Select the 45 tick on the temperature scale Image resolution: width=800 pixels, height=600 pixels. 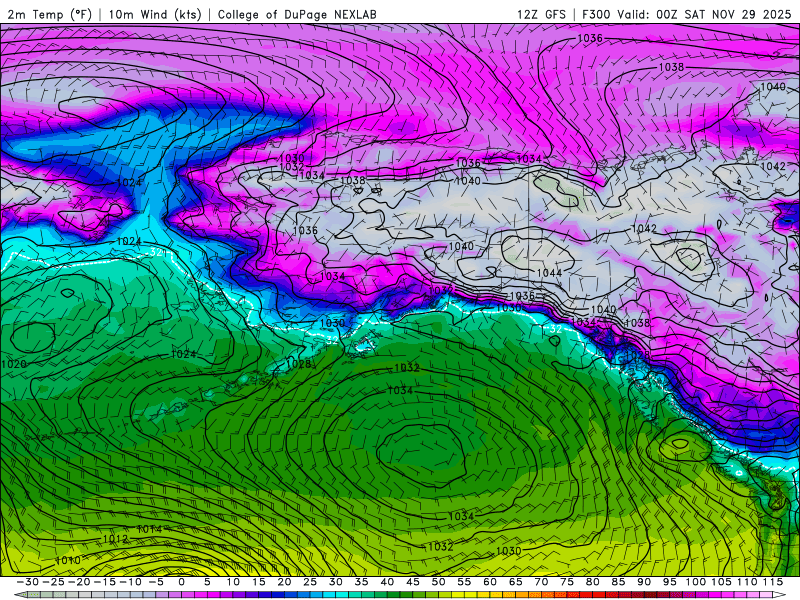(413, 582)
